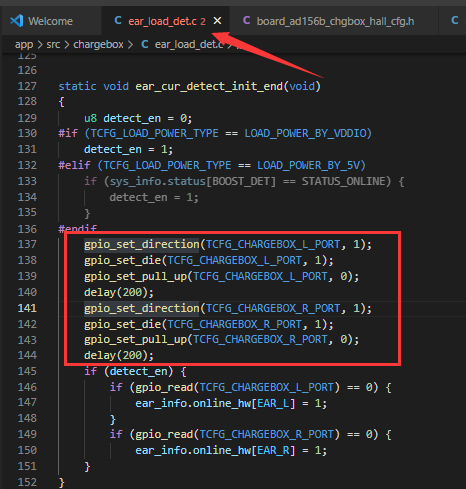
Task: Click 'chargebox' breadcrumb segment
Action: point(98,44)
